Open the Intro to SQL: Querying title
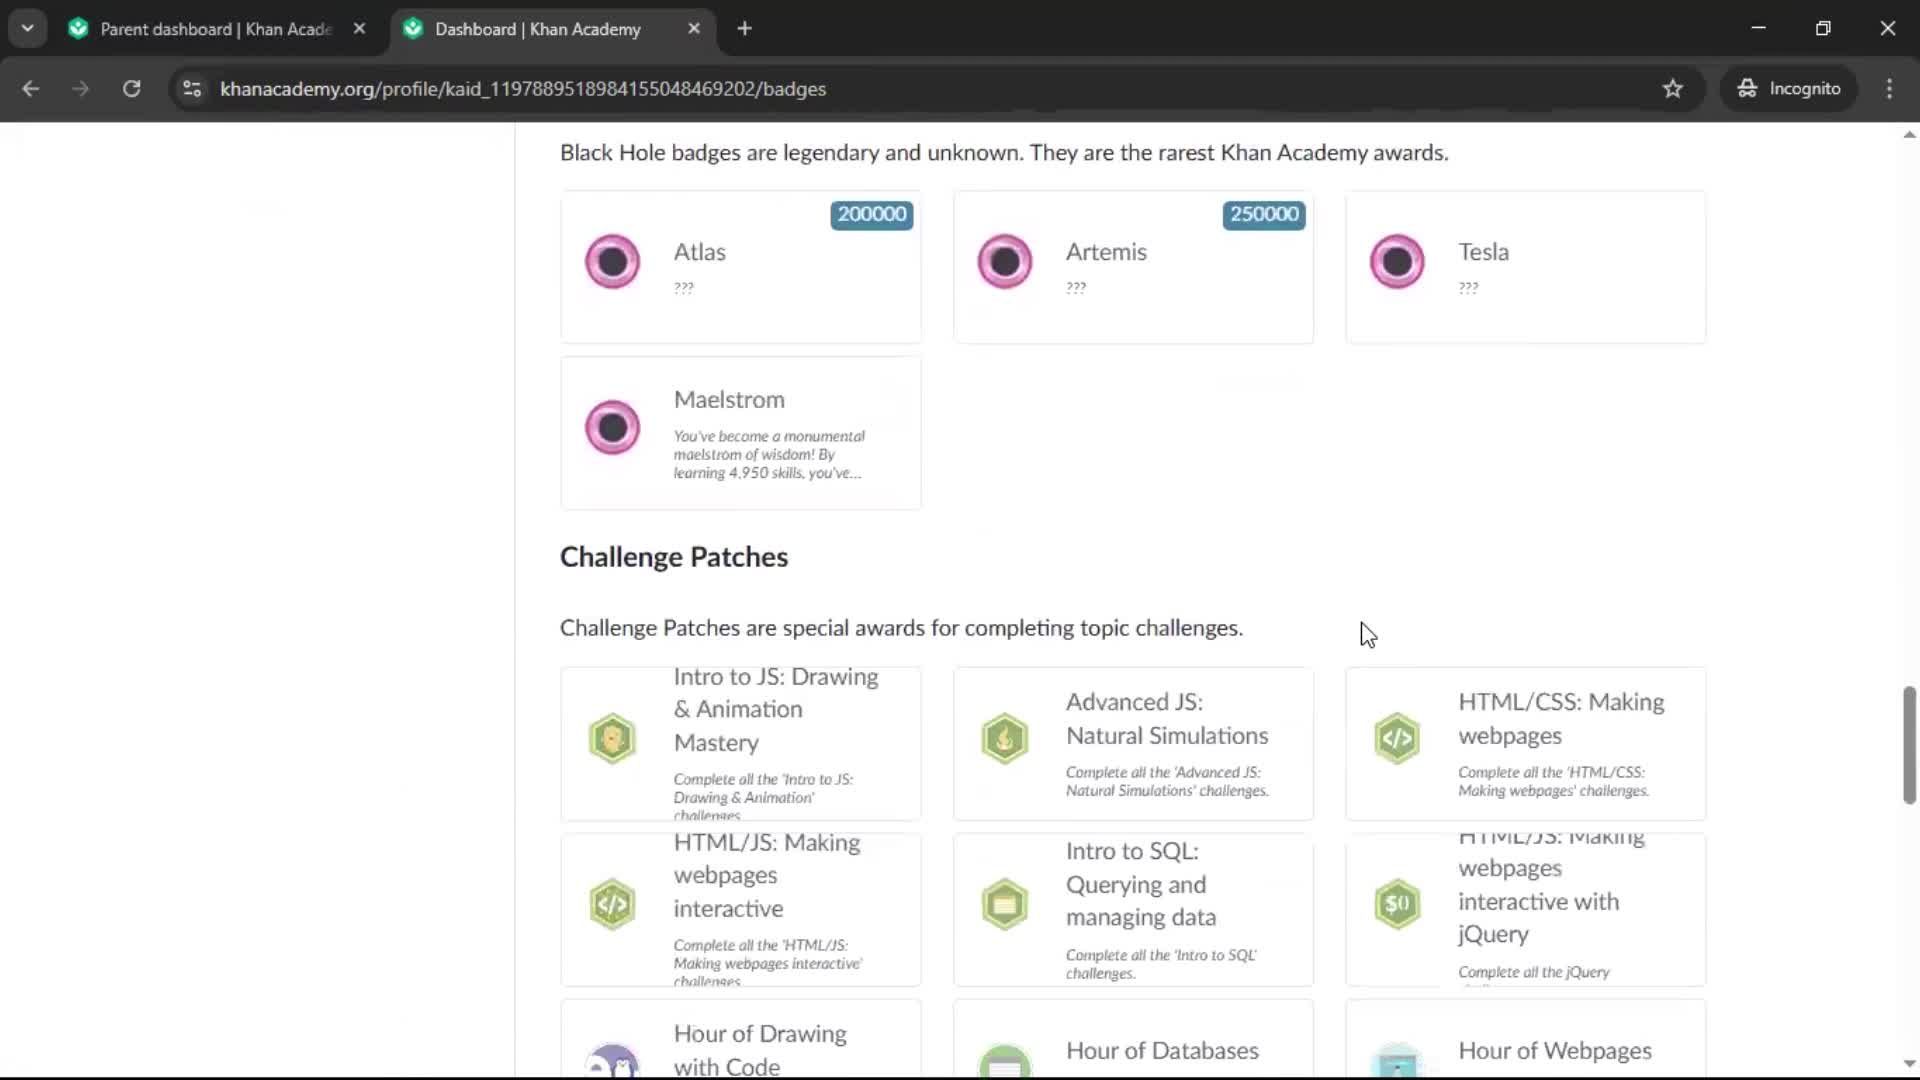 (1141, 884)
